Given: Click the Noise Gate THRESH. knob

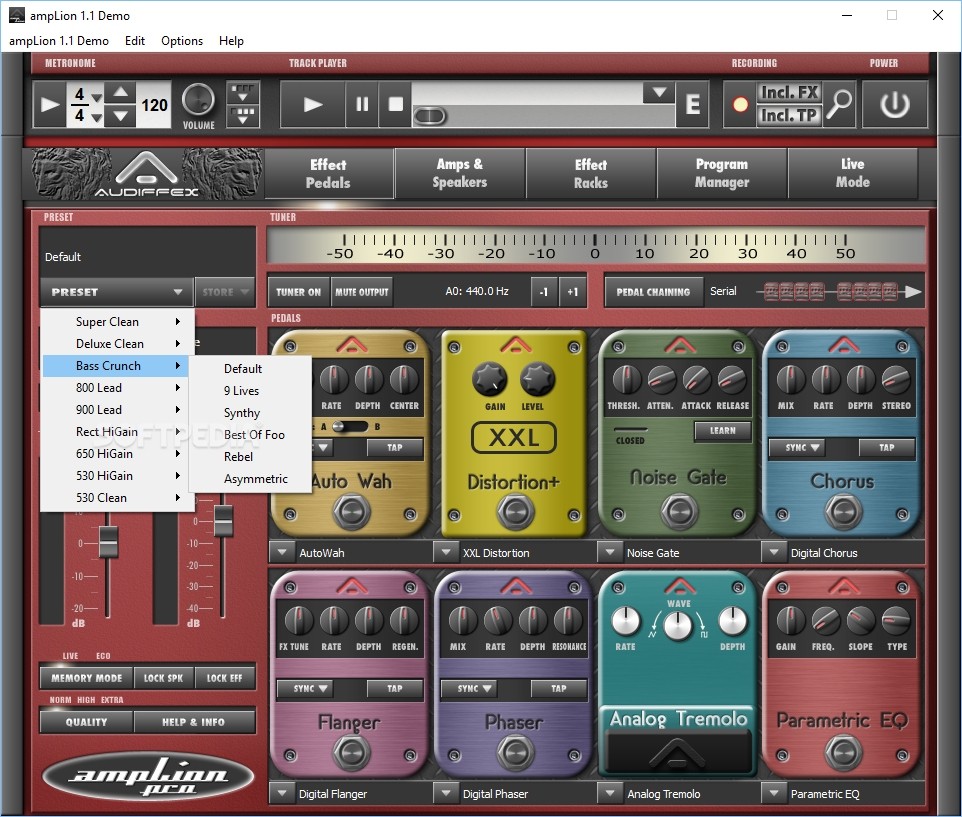Looking at the screenshot, I should click(625, 379).
